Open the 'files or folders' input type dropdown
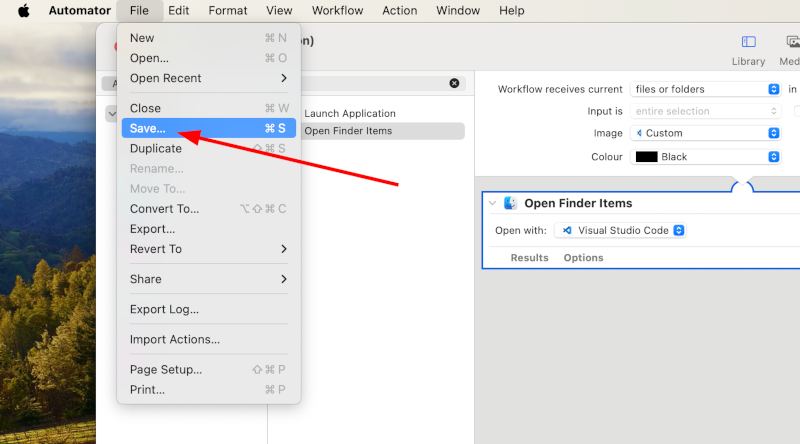 (x=706, y=89)
